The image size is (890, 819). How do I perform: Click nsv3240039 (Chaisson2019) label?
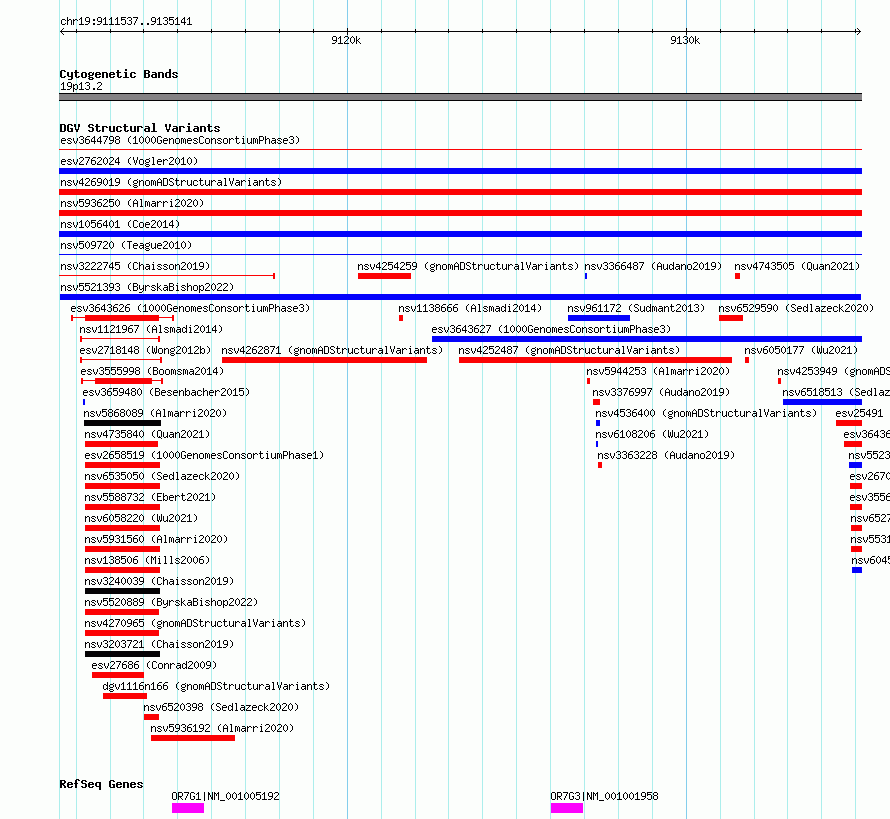tap(159, 581)
